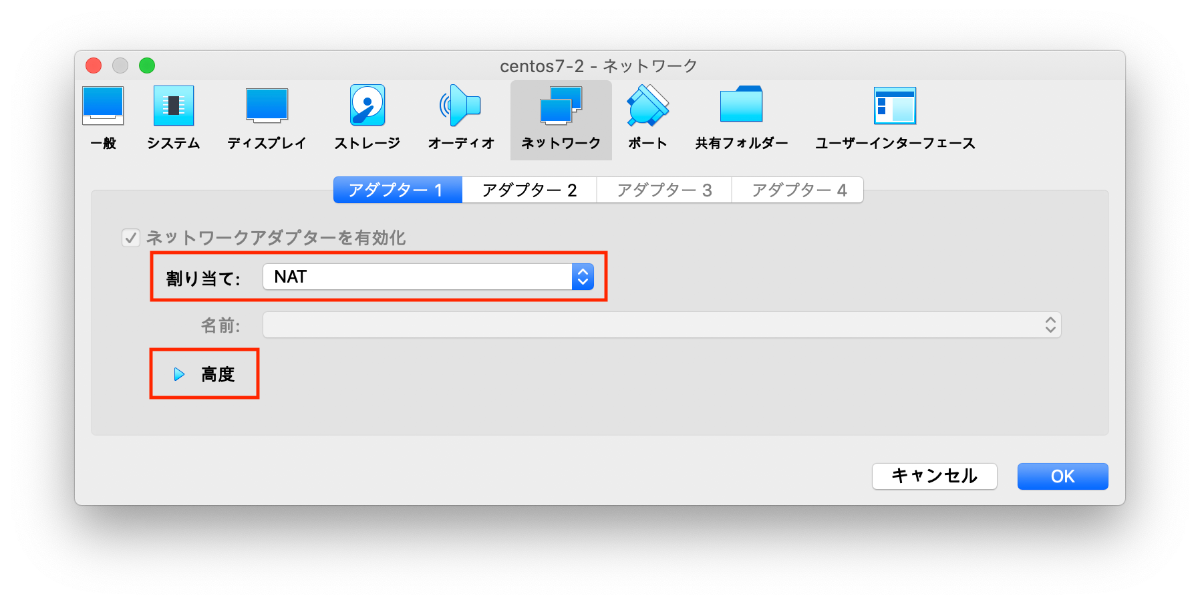This screenshot has width=1200, height=604.
Task: Switch to アダプター 1 tab
Action: 397,190
